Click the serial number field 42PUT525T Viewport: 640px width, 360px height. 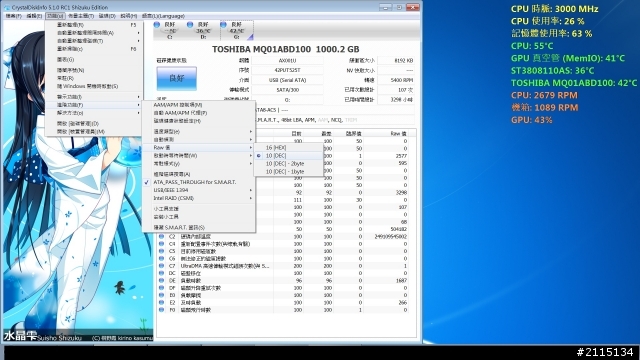point(287,70)
